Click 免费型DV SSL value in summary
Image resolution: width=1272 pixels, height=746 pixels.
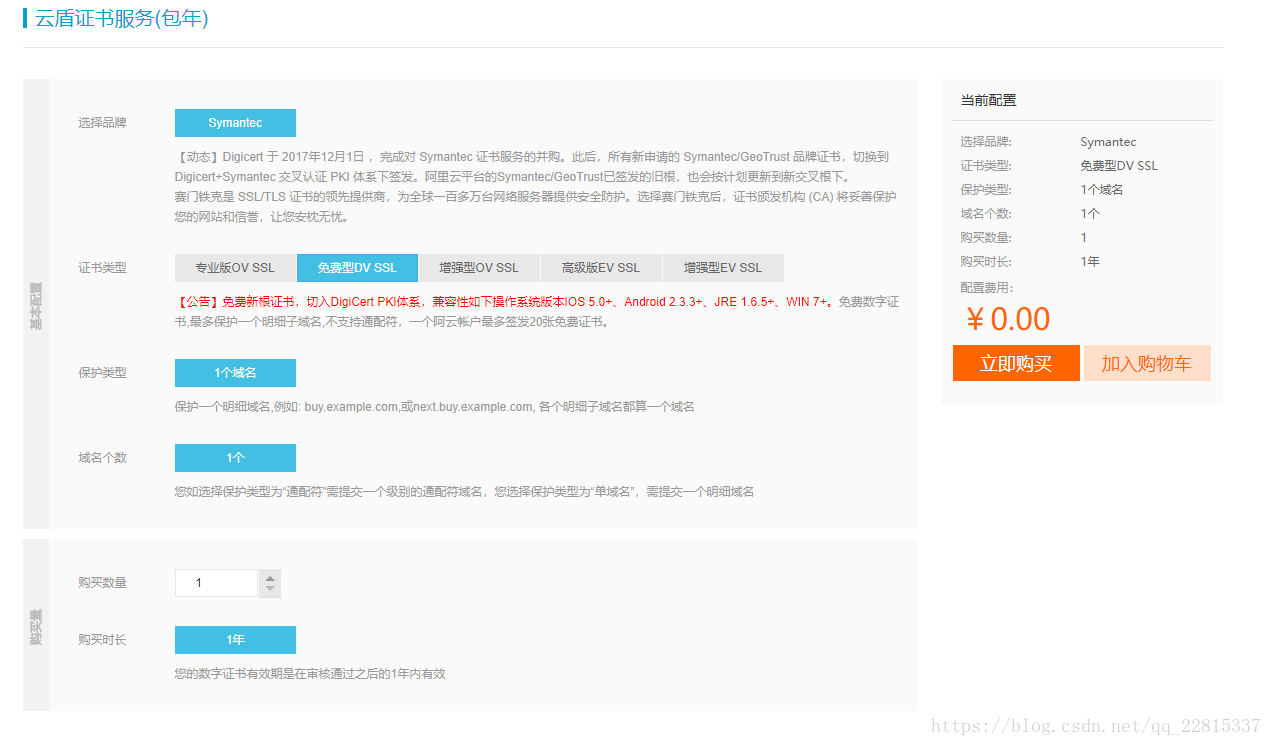pyautogui.click(x=1119, y=166)
